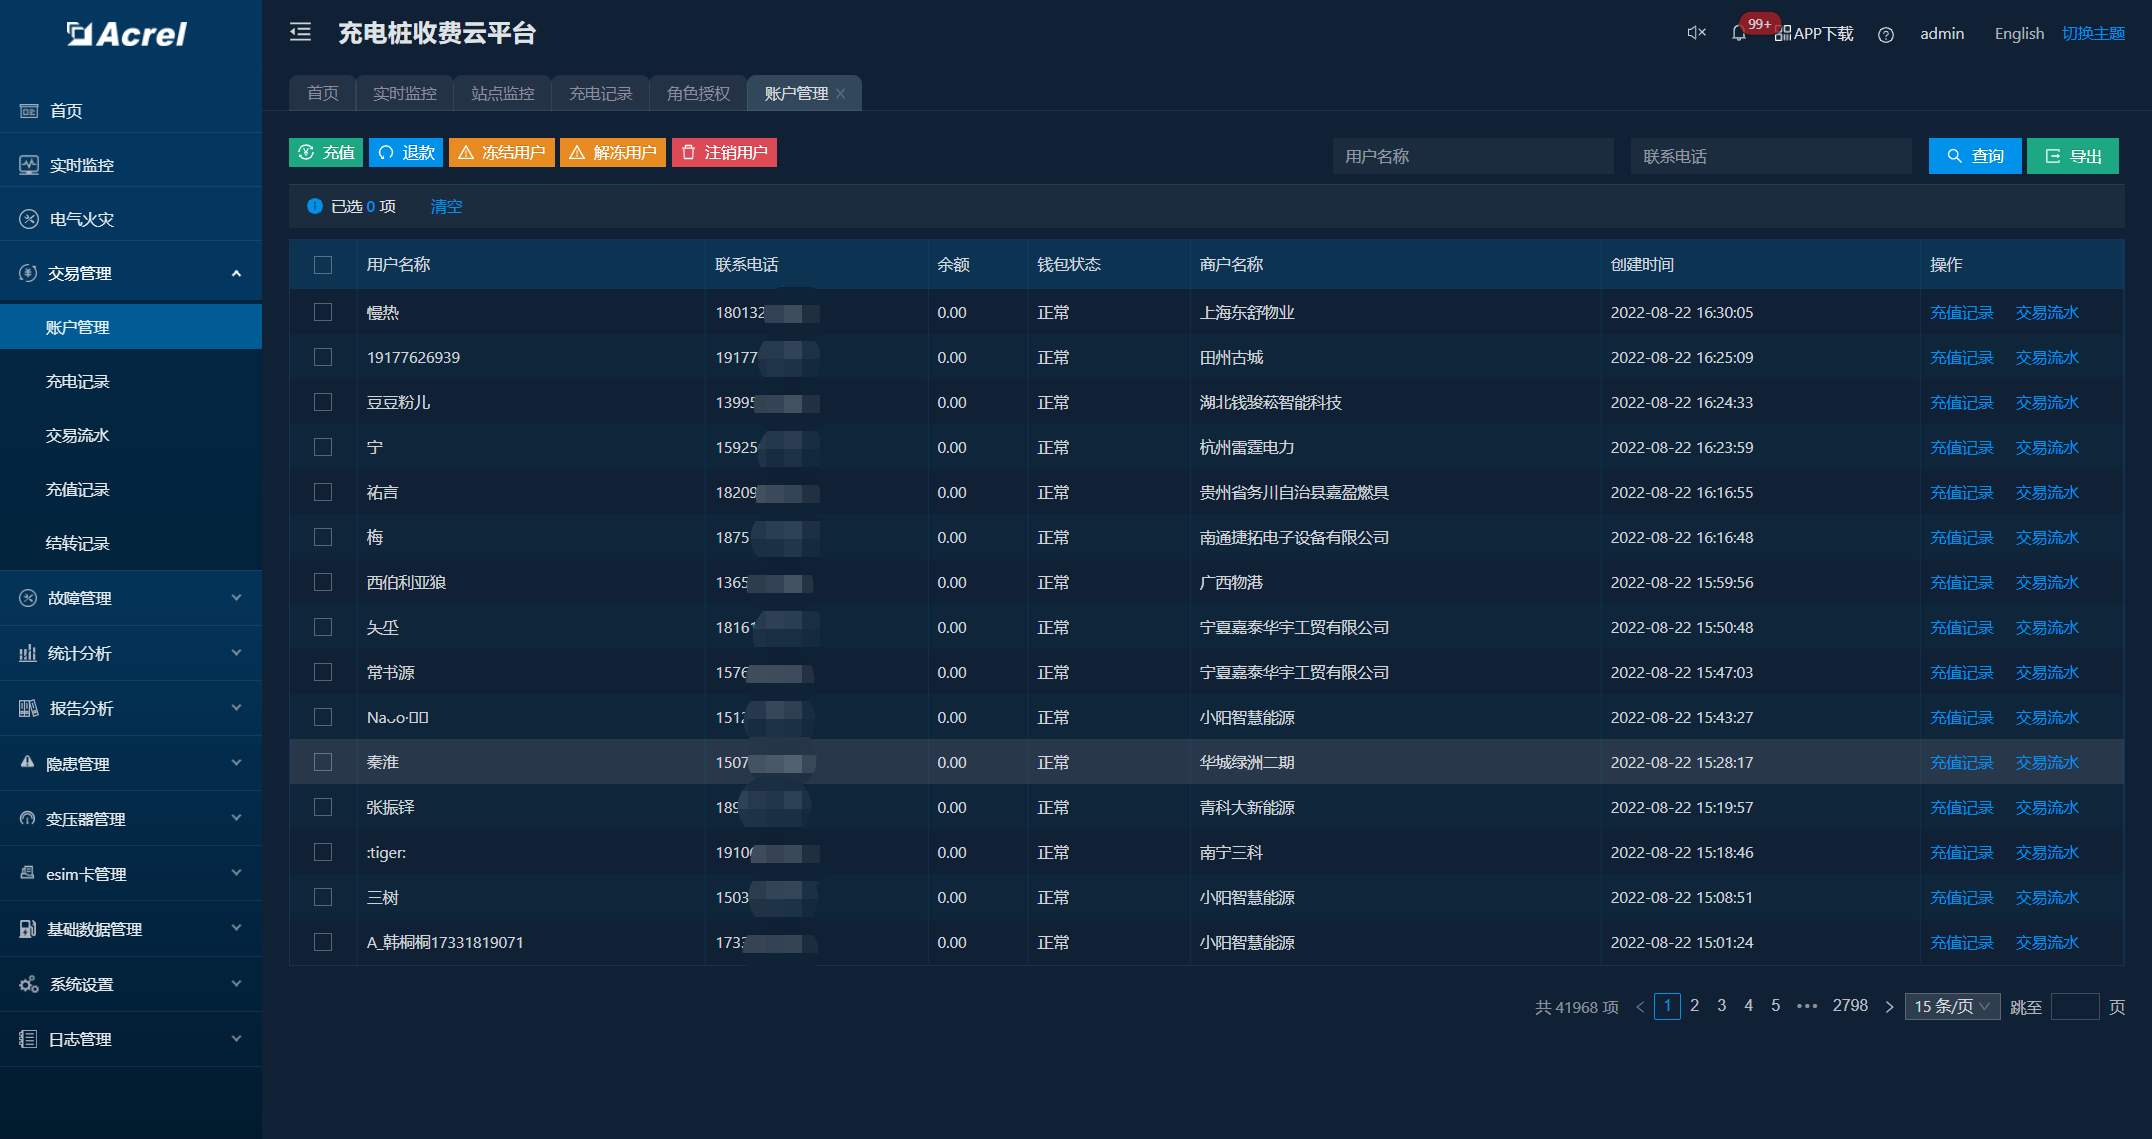Mute the sound via the speaker icon
The width and height of the screenshot is (2152, 1139).
[x=1695, y=32]
